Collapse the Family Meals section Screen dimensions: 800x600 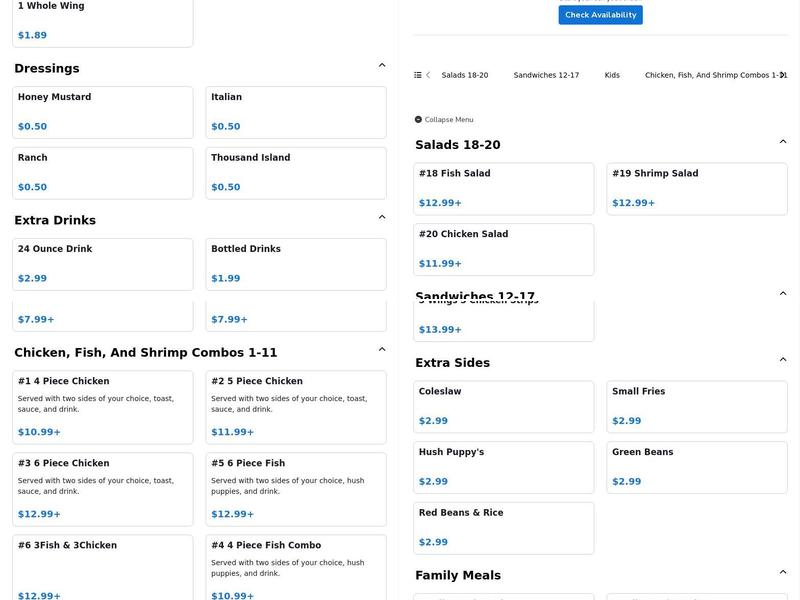point(783,572)
